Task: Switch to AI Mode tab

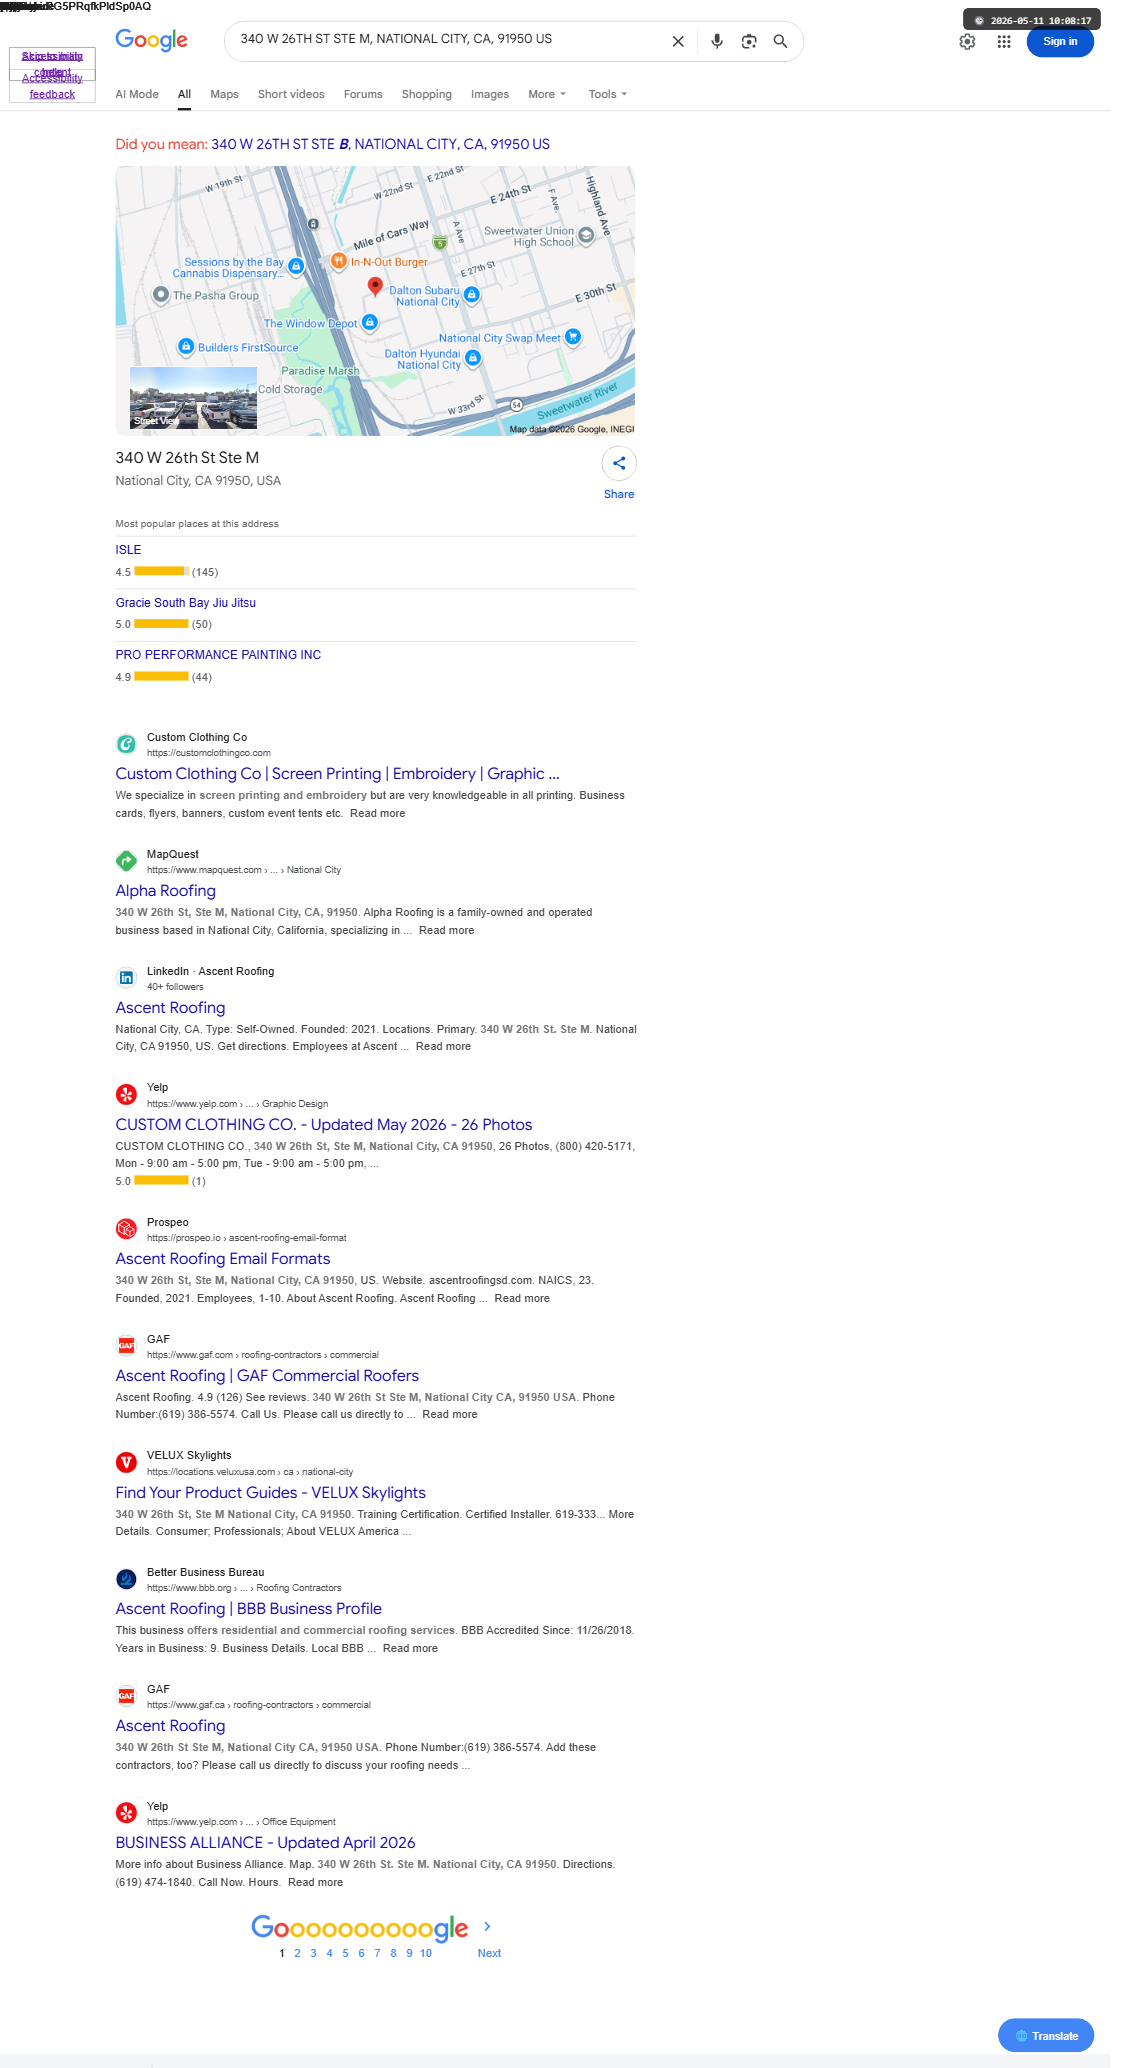Action: pyautogui.click(x=137, y=94)
